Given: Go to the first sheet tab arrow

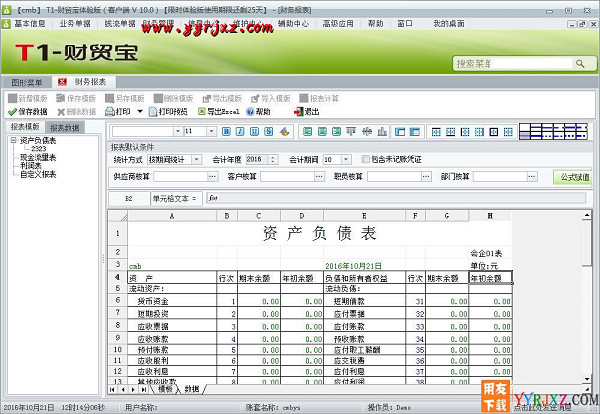Looking at the screenshot, I should pyautogui.click(x=112, y=390).
